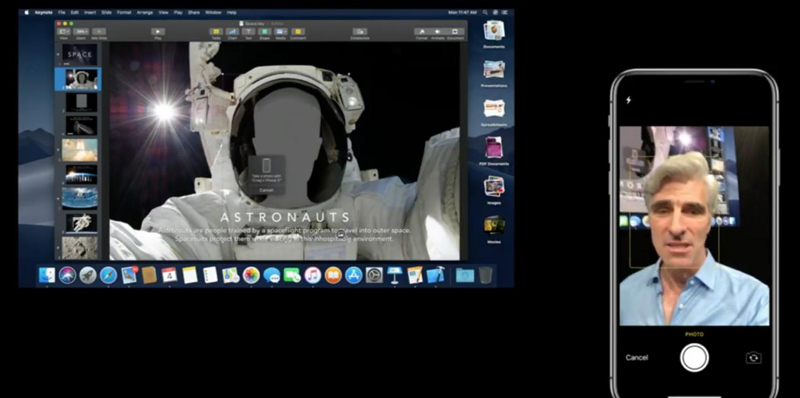Open the Apple menu
Screen dimensions: 800x398
[27, 12]
